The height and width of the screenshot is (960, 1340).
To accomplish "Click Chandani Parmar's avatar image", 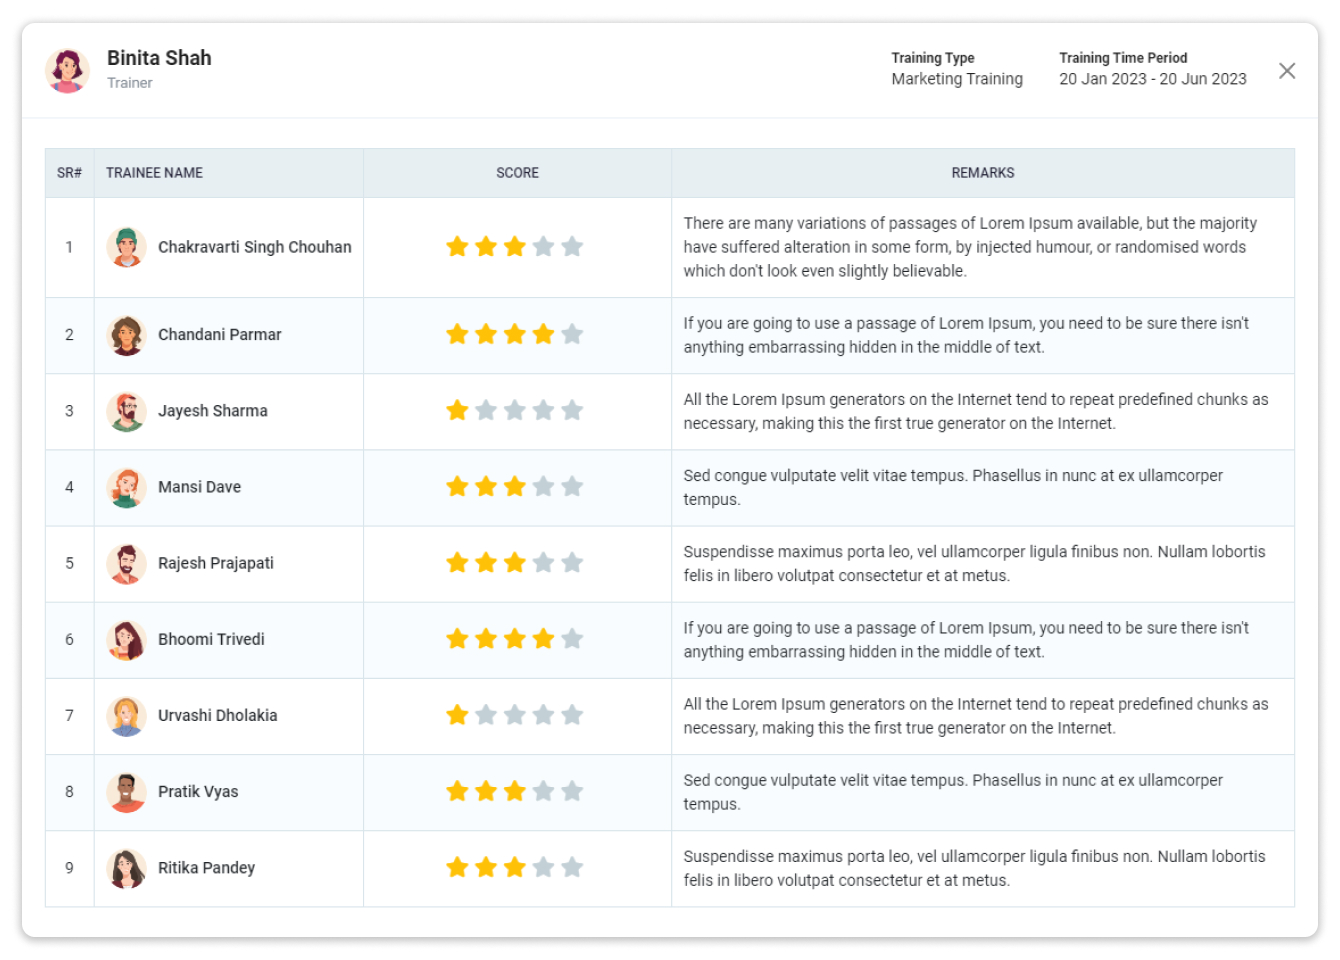I will click(127, 335).
